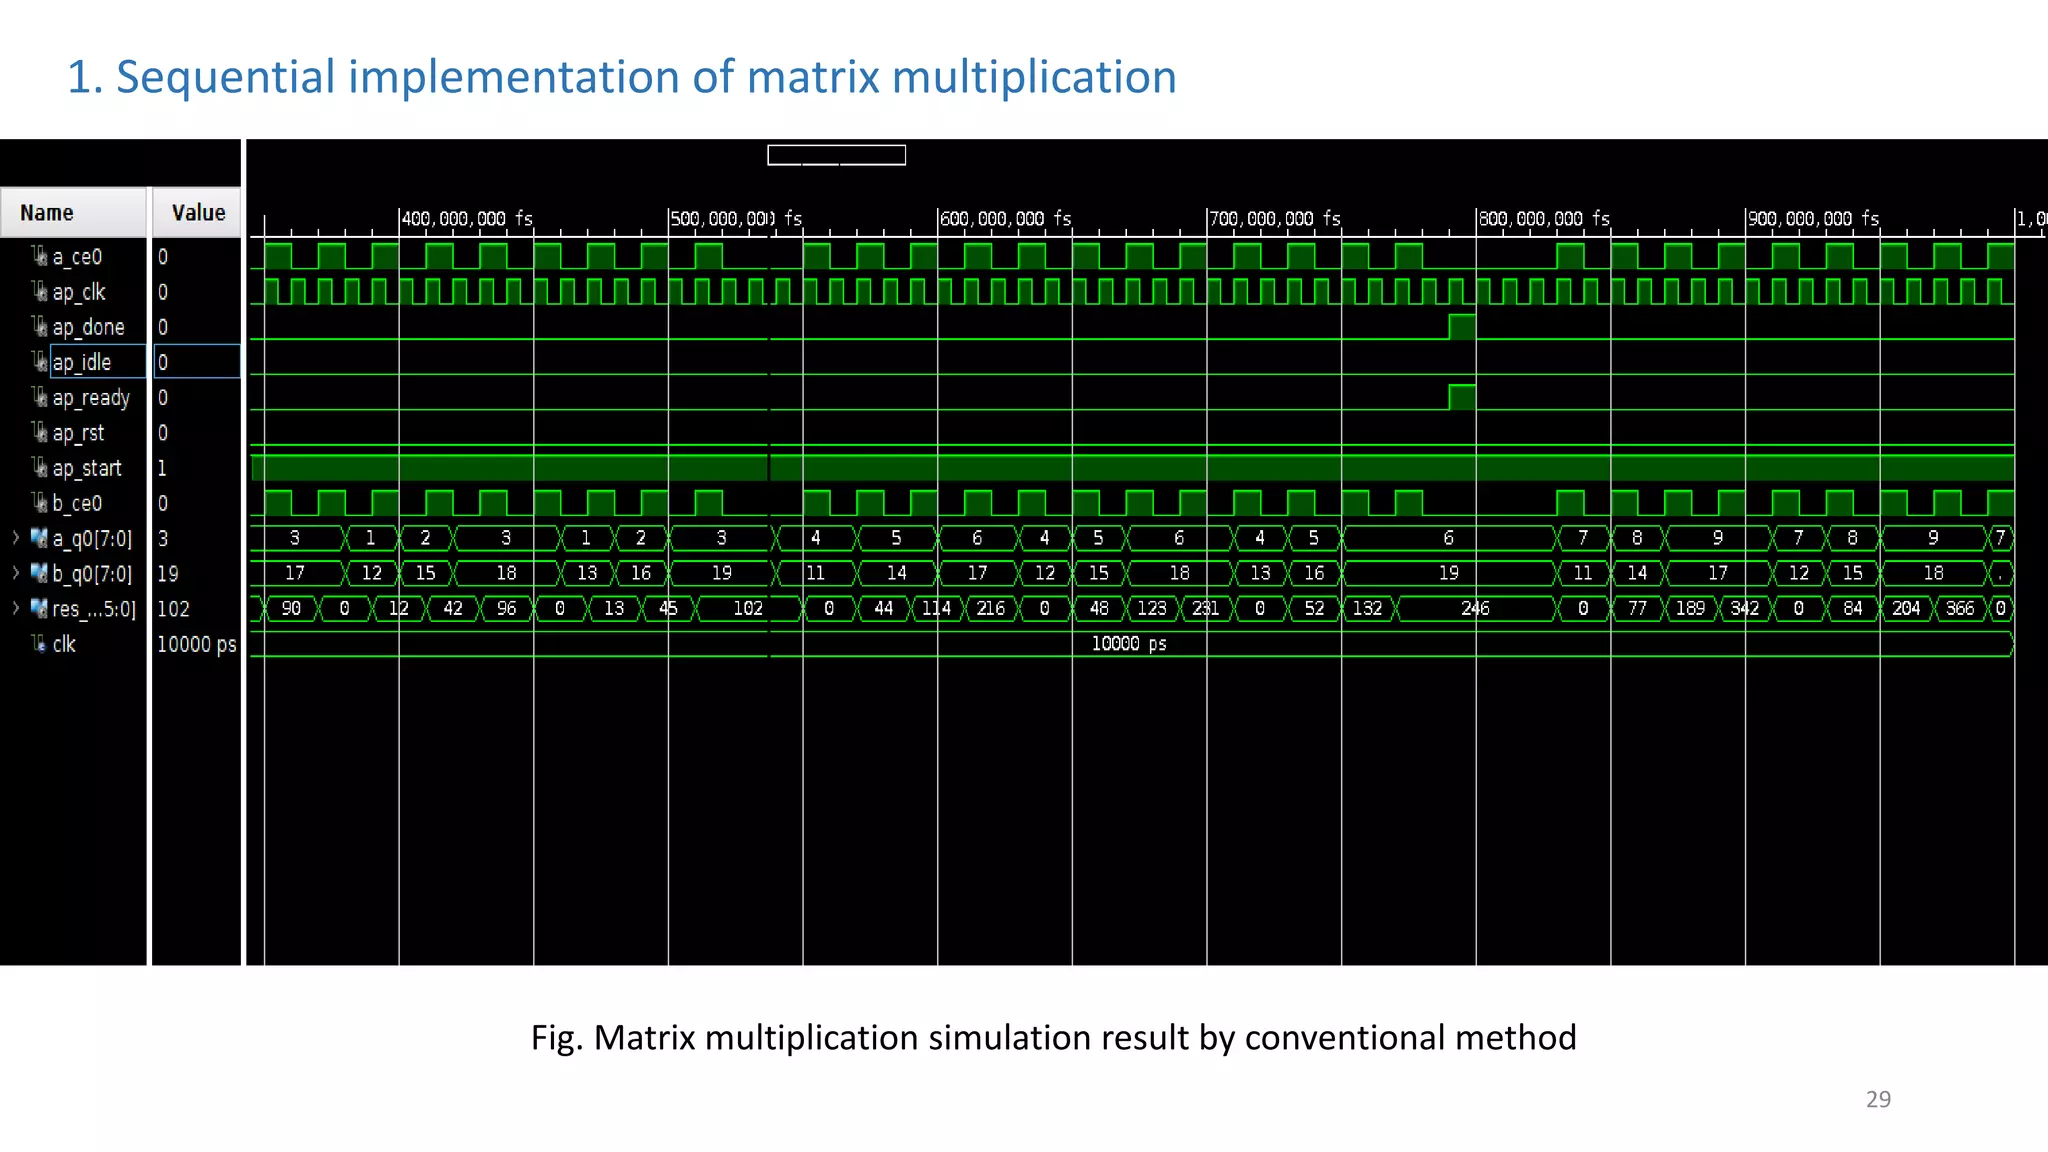Screen dimensions: 2048x1152
Task: Click the Name column header
Action: [x=73, y=212]
